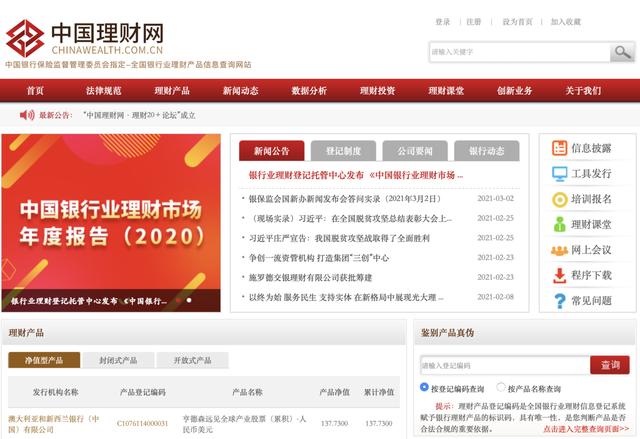Open 数据分析 navigation menu

(x=309, y=91)
